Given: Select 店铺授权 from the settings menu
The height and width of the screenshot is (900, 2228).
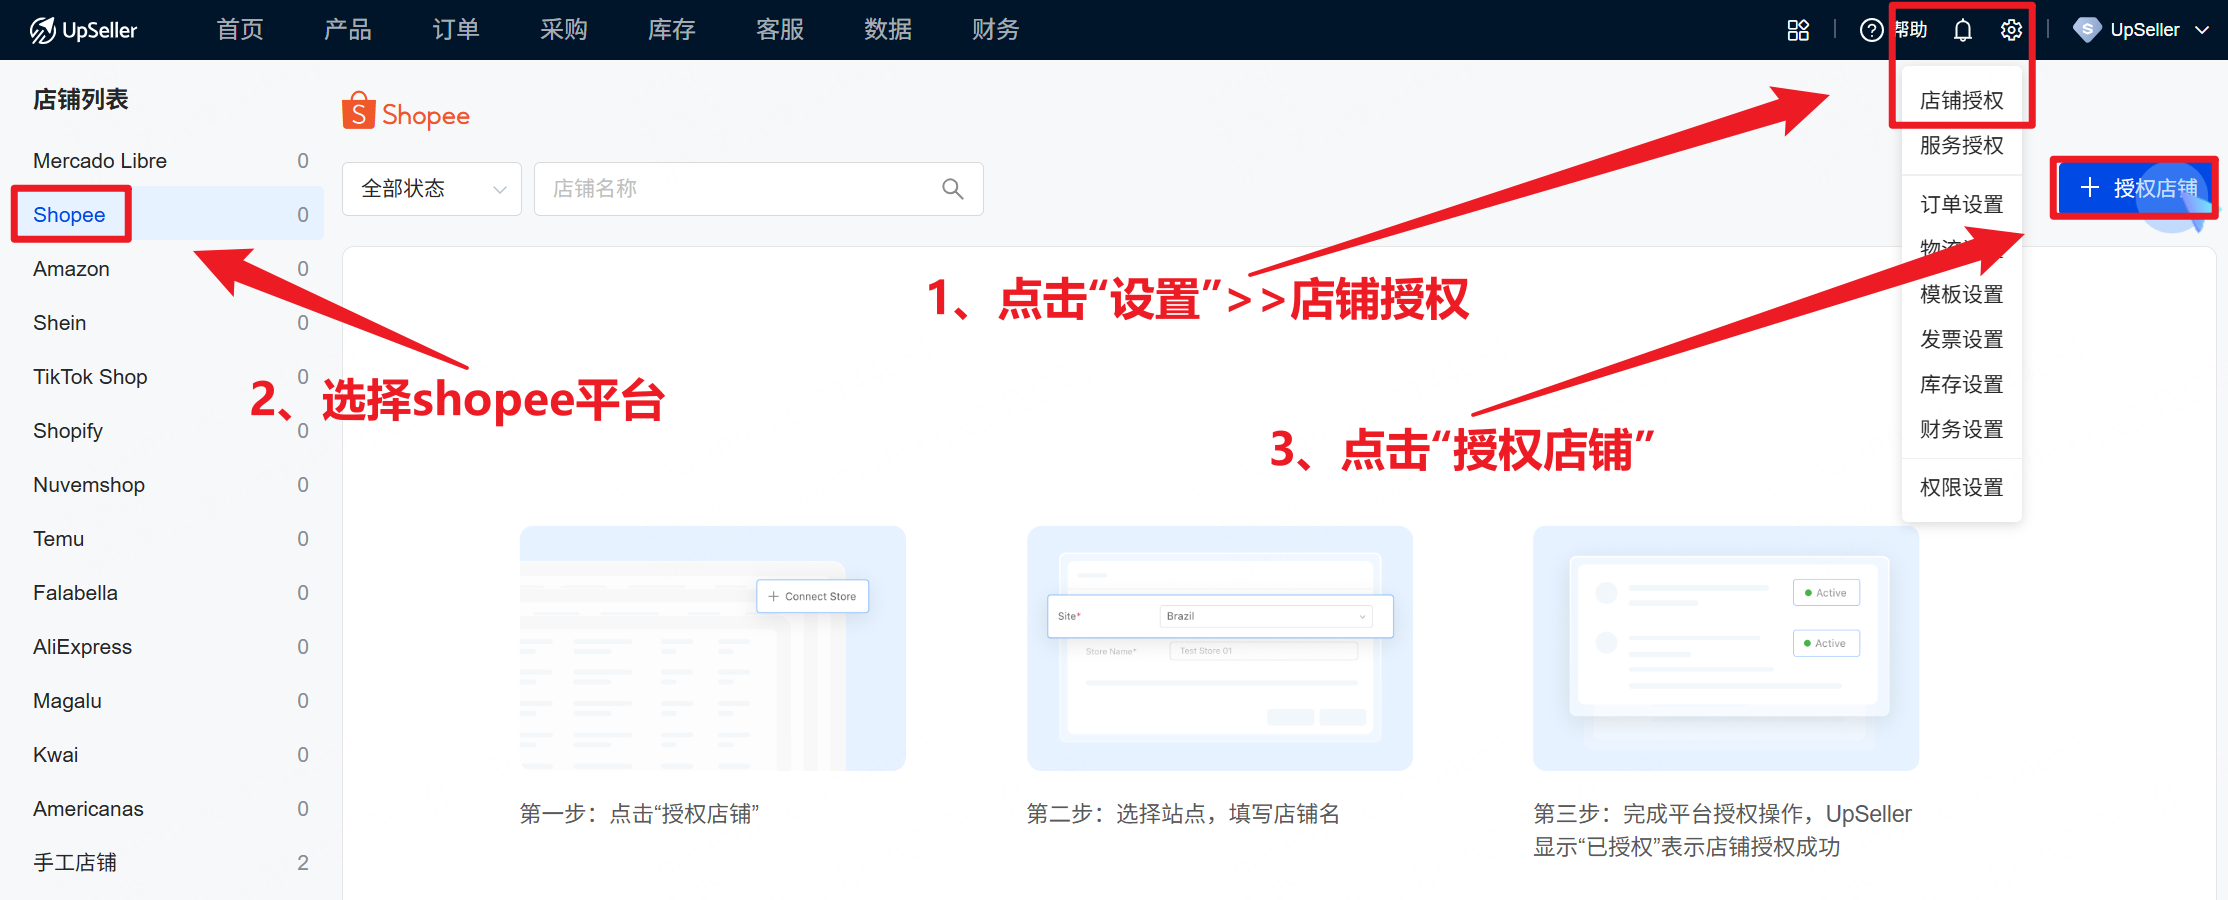Looking at the screenshot, I should (x=1961, y=99).
